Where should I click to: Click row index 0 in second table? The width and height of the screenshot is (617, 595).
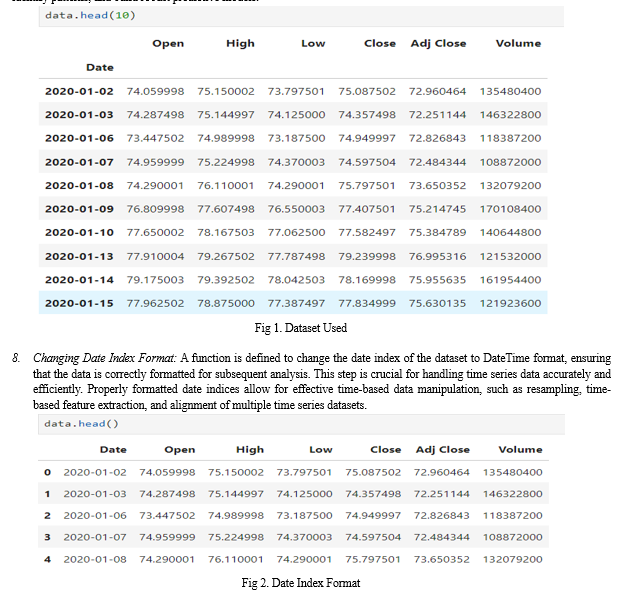click(x=48, y=472)
